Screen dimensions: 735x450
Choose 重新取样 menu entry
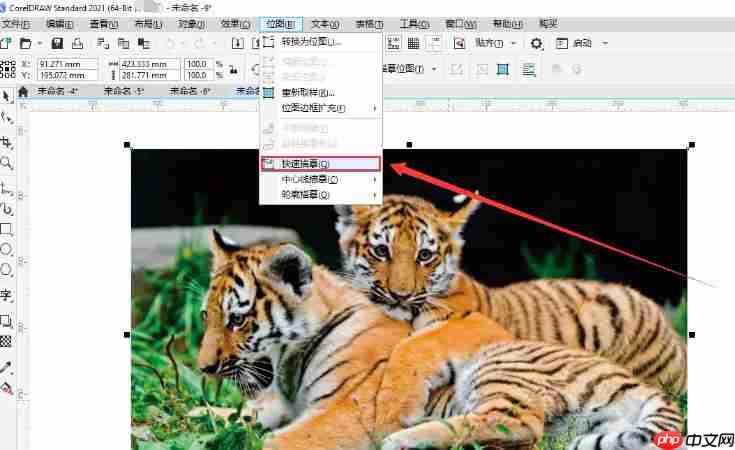tap(322, 93)
